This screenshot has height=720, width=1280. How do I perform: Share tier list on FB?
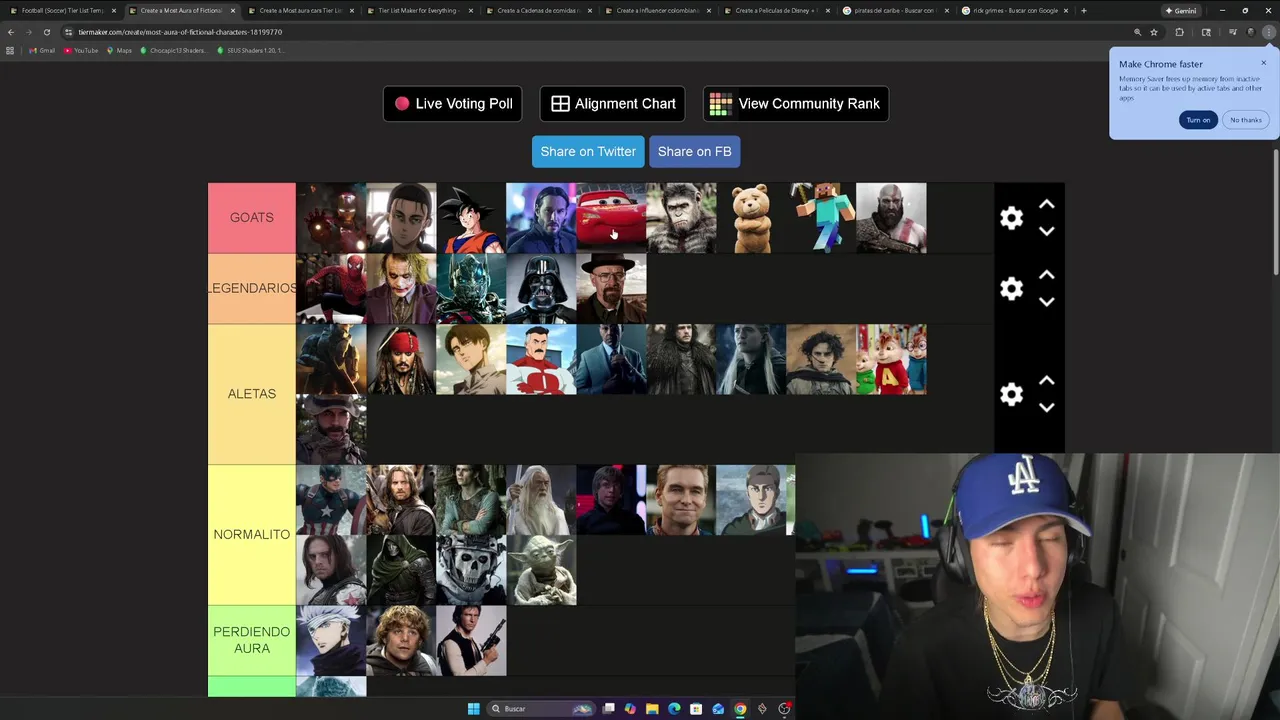pyautogui.click(x=694, y=152)
